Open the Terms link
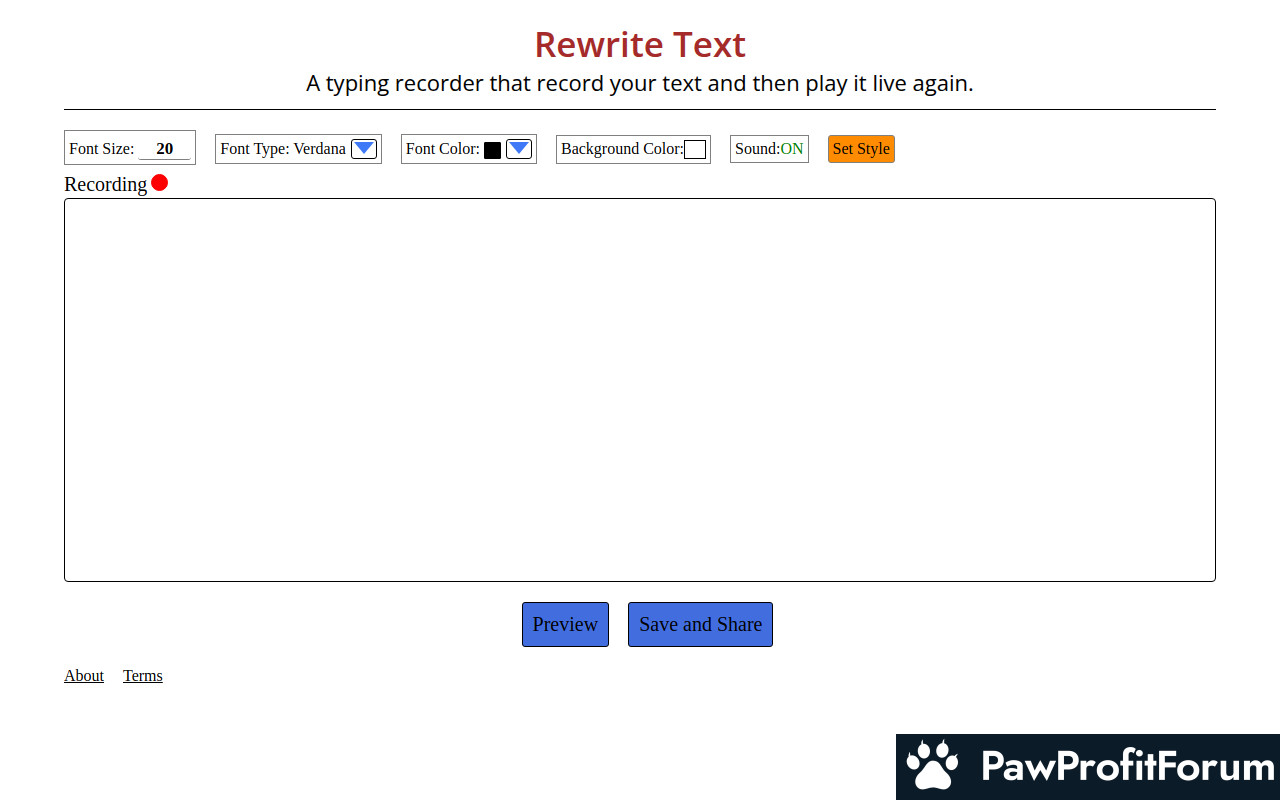The height and width of the screenshot is (800, 1280). (x=143, y=676)
